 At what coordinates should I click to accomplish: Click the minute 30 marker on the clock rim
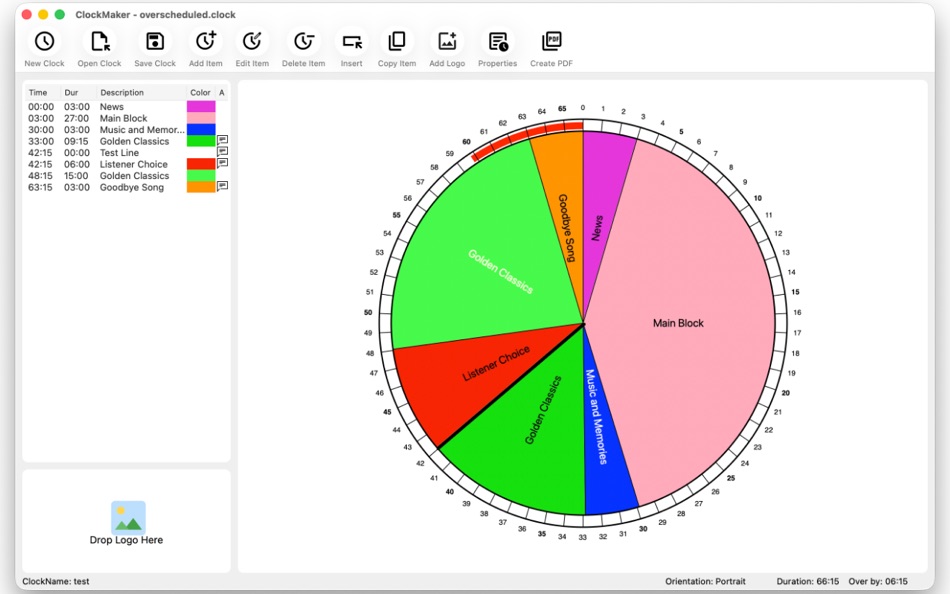pos(643,529)
